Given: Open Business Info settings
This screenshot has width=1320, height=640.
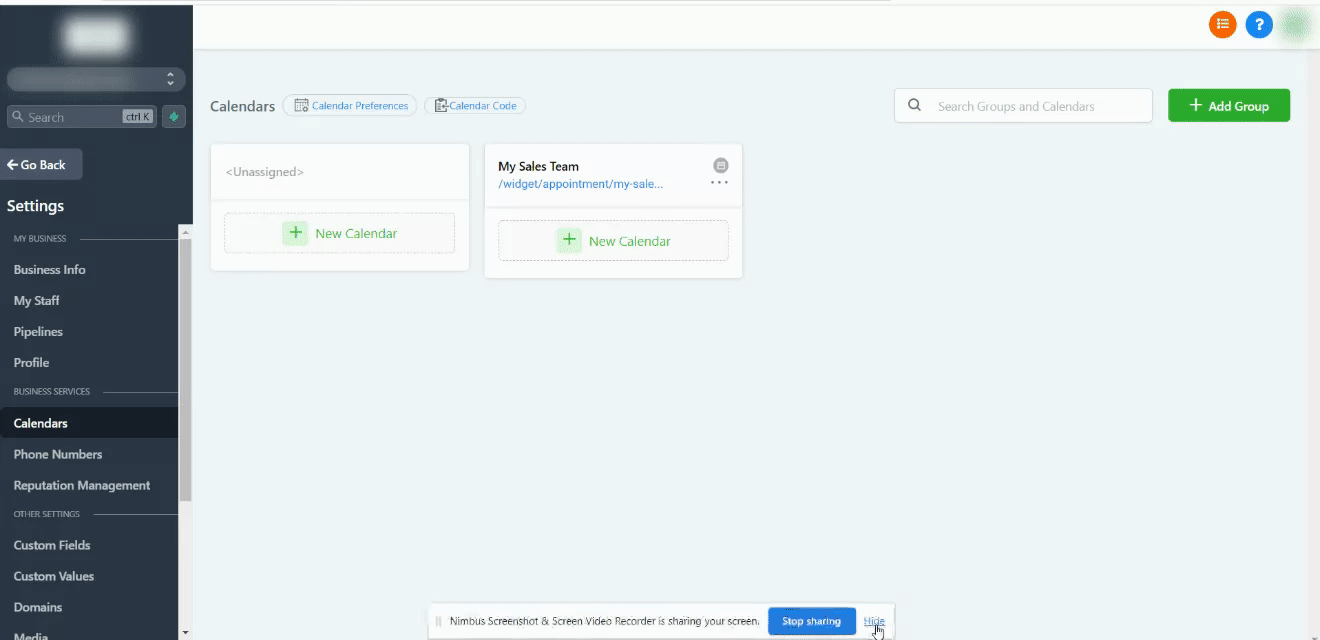Looking at the screenshot, I should click(50, 270).
